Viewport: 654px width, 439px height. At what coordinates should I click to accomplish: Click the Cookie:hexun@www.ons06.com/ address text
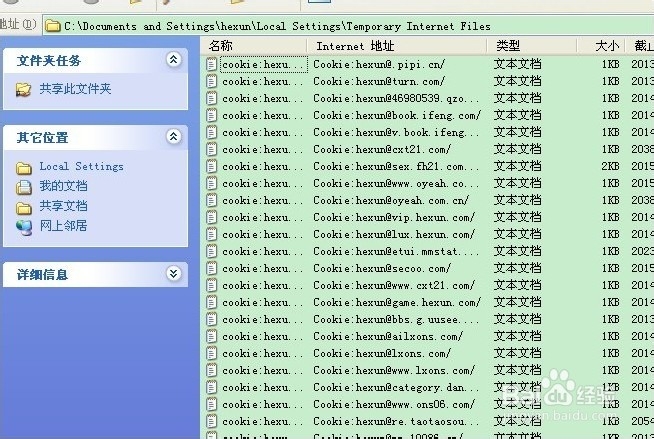tap(394, 404)
